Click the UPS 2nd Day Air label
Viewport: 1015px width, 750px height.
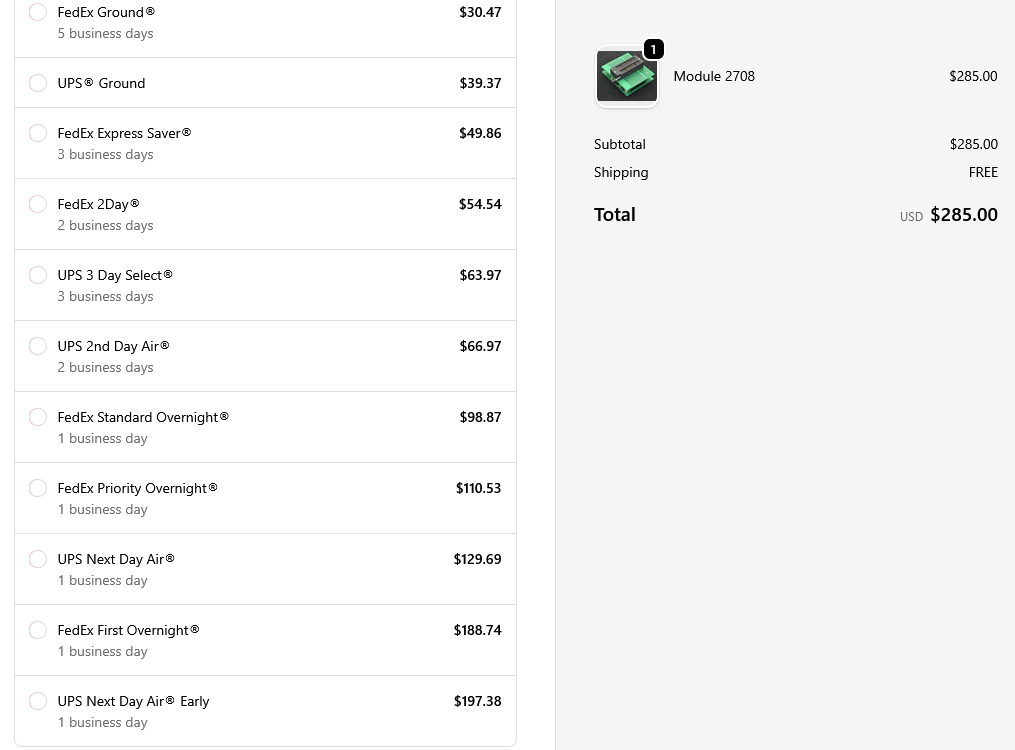click(x=113, y=346)
